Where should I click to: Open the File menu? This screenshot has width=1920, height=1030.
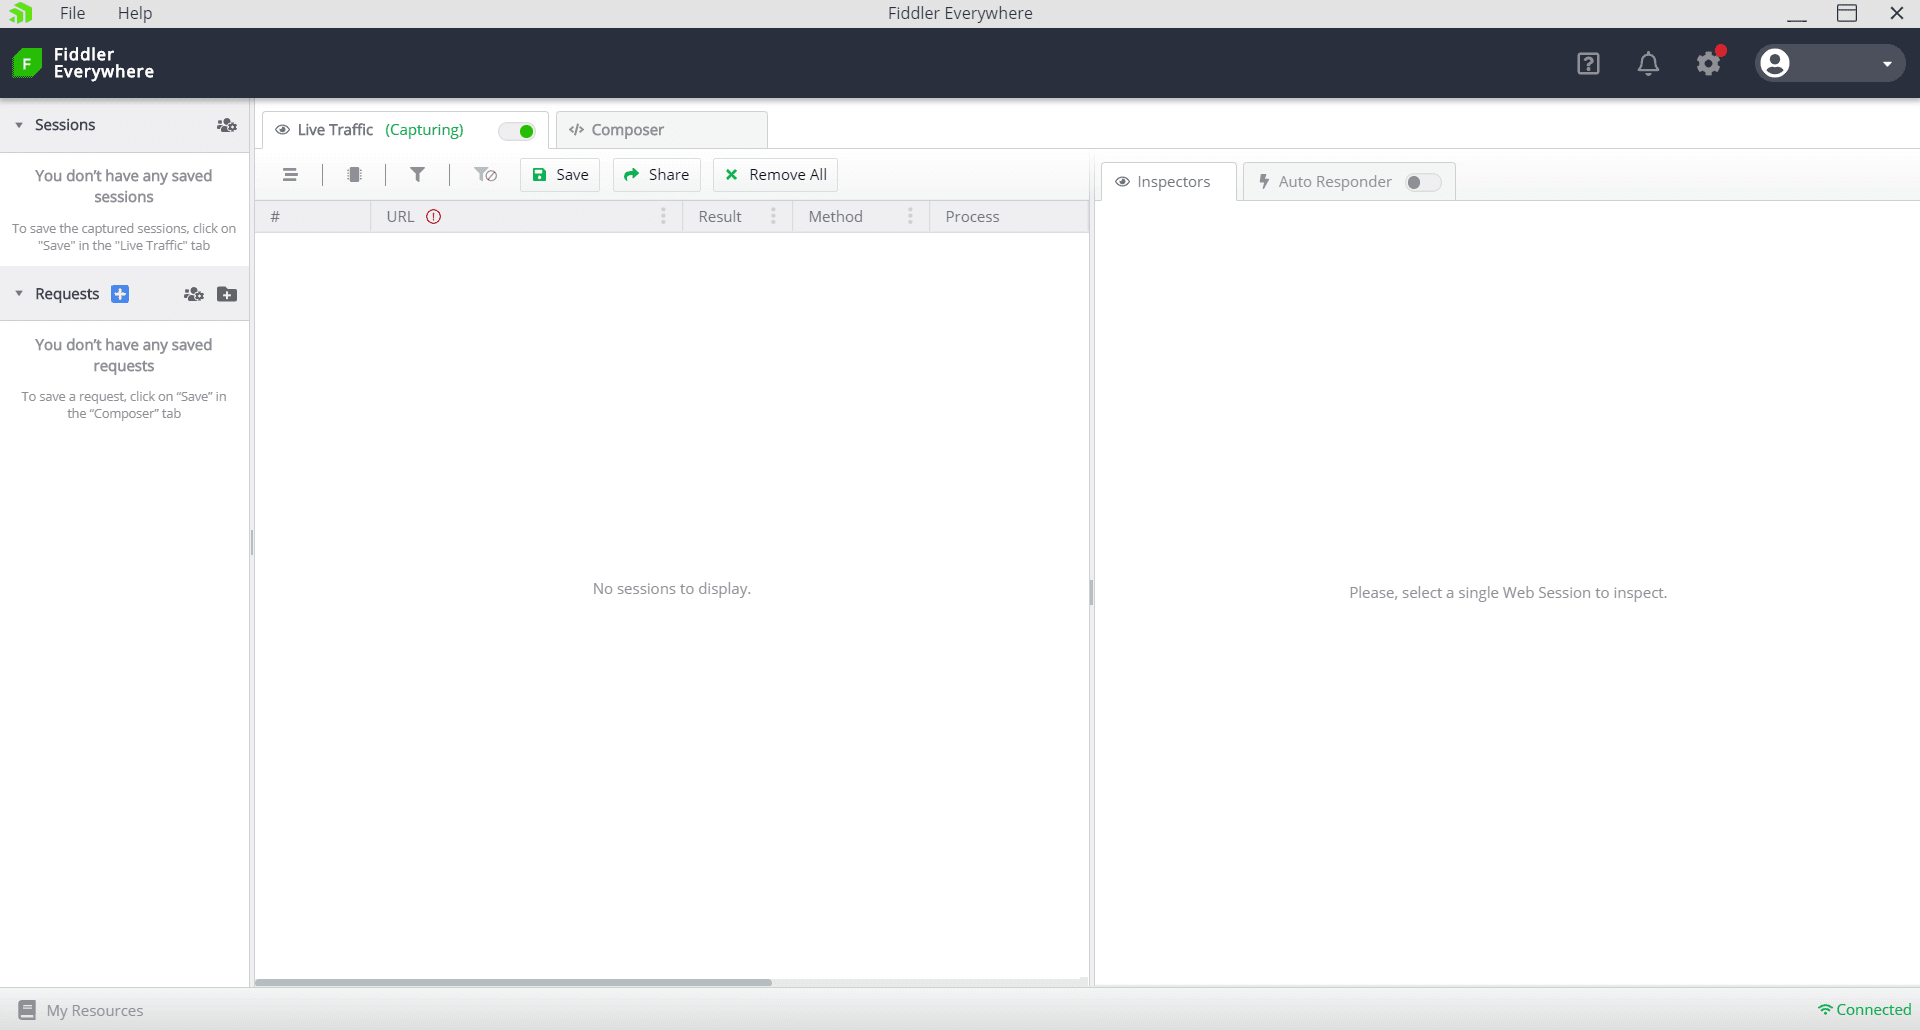click(72, 13)
